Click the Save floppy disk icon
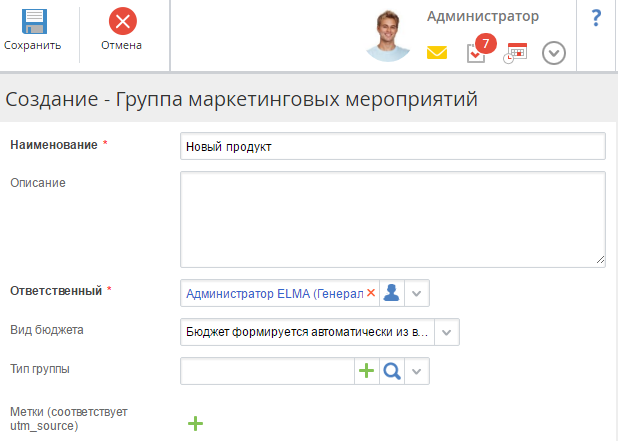This screenshot has height=441, width=618. (x=32, y=21)
